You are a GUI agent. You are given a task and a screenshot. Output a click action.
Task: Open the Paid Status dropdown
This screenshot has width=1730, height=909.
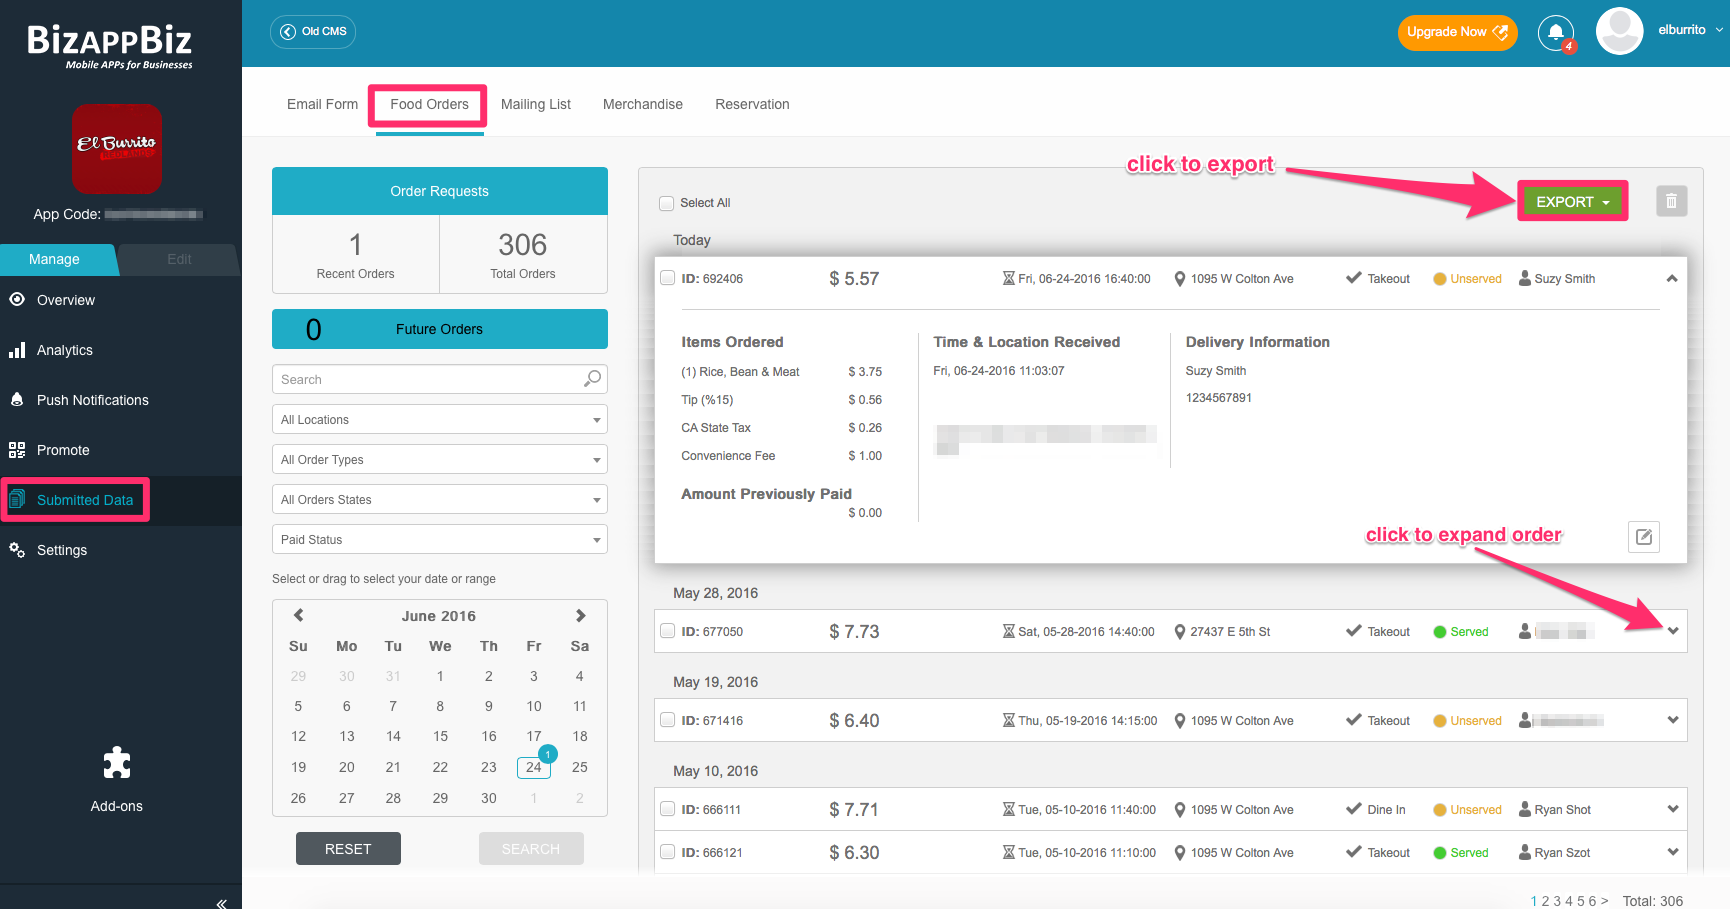pos(439,540)
